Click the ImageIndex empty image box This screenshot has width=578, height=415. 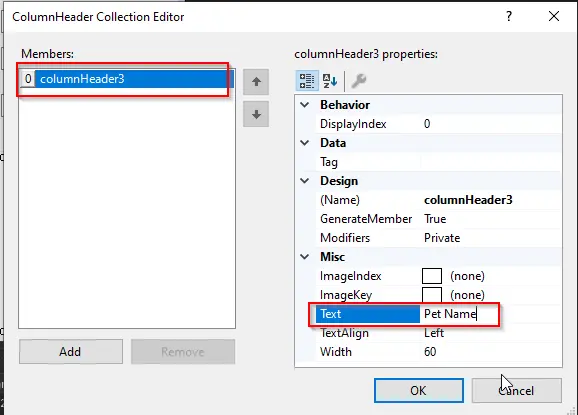click(432, 276)
